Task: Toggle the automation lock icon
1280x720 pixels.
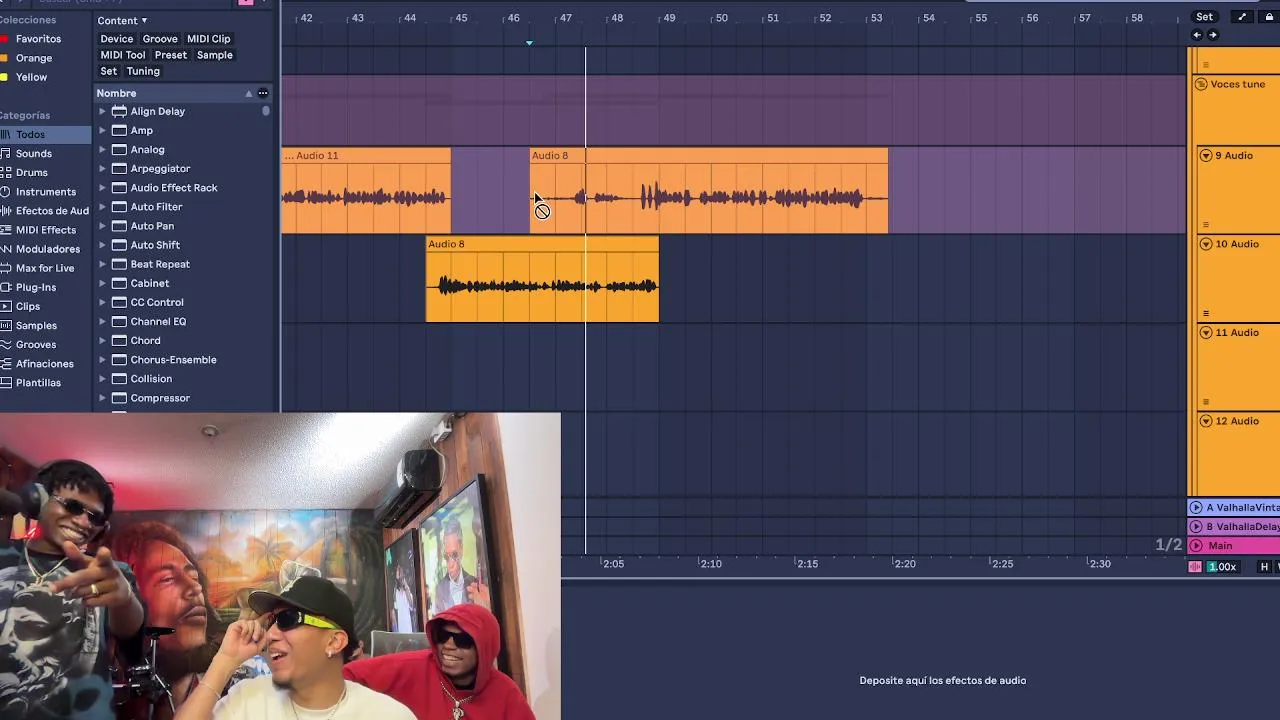Action: click(1269, 17)
